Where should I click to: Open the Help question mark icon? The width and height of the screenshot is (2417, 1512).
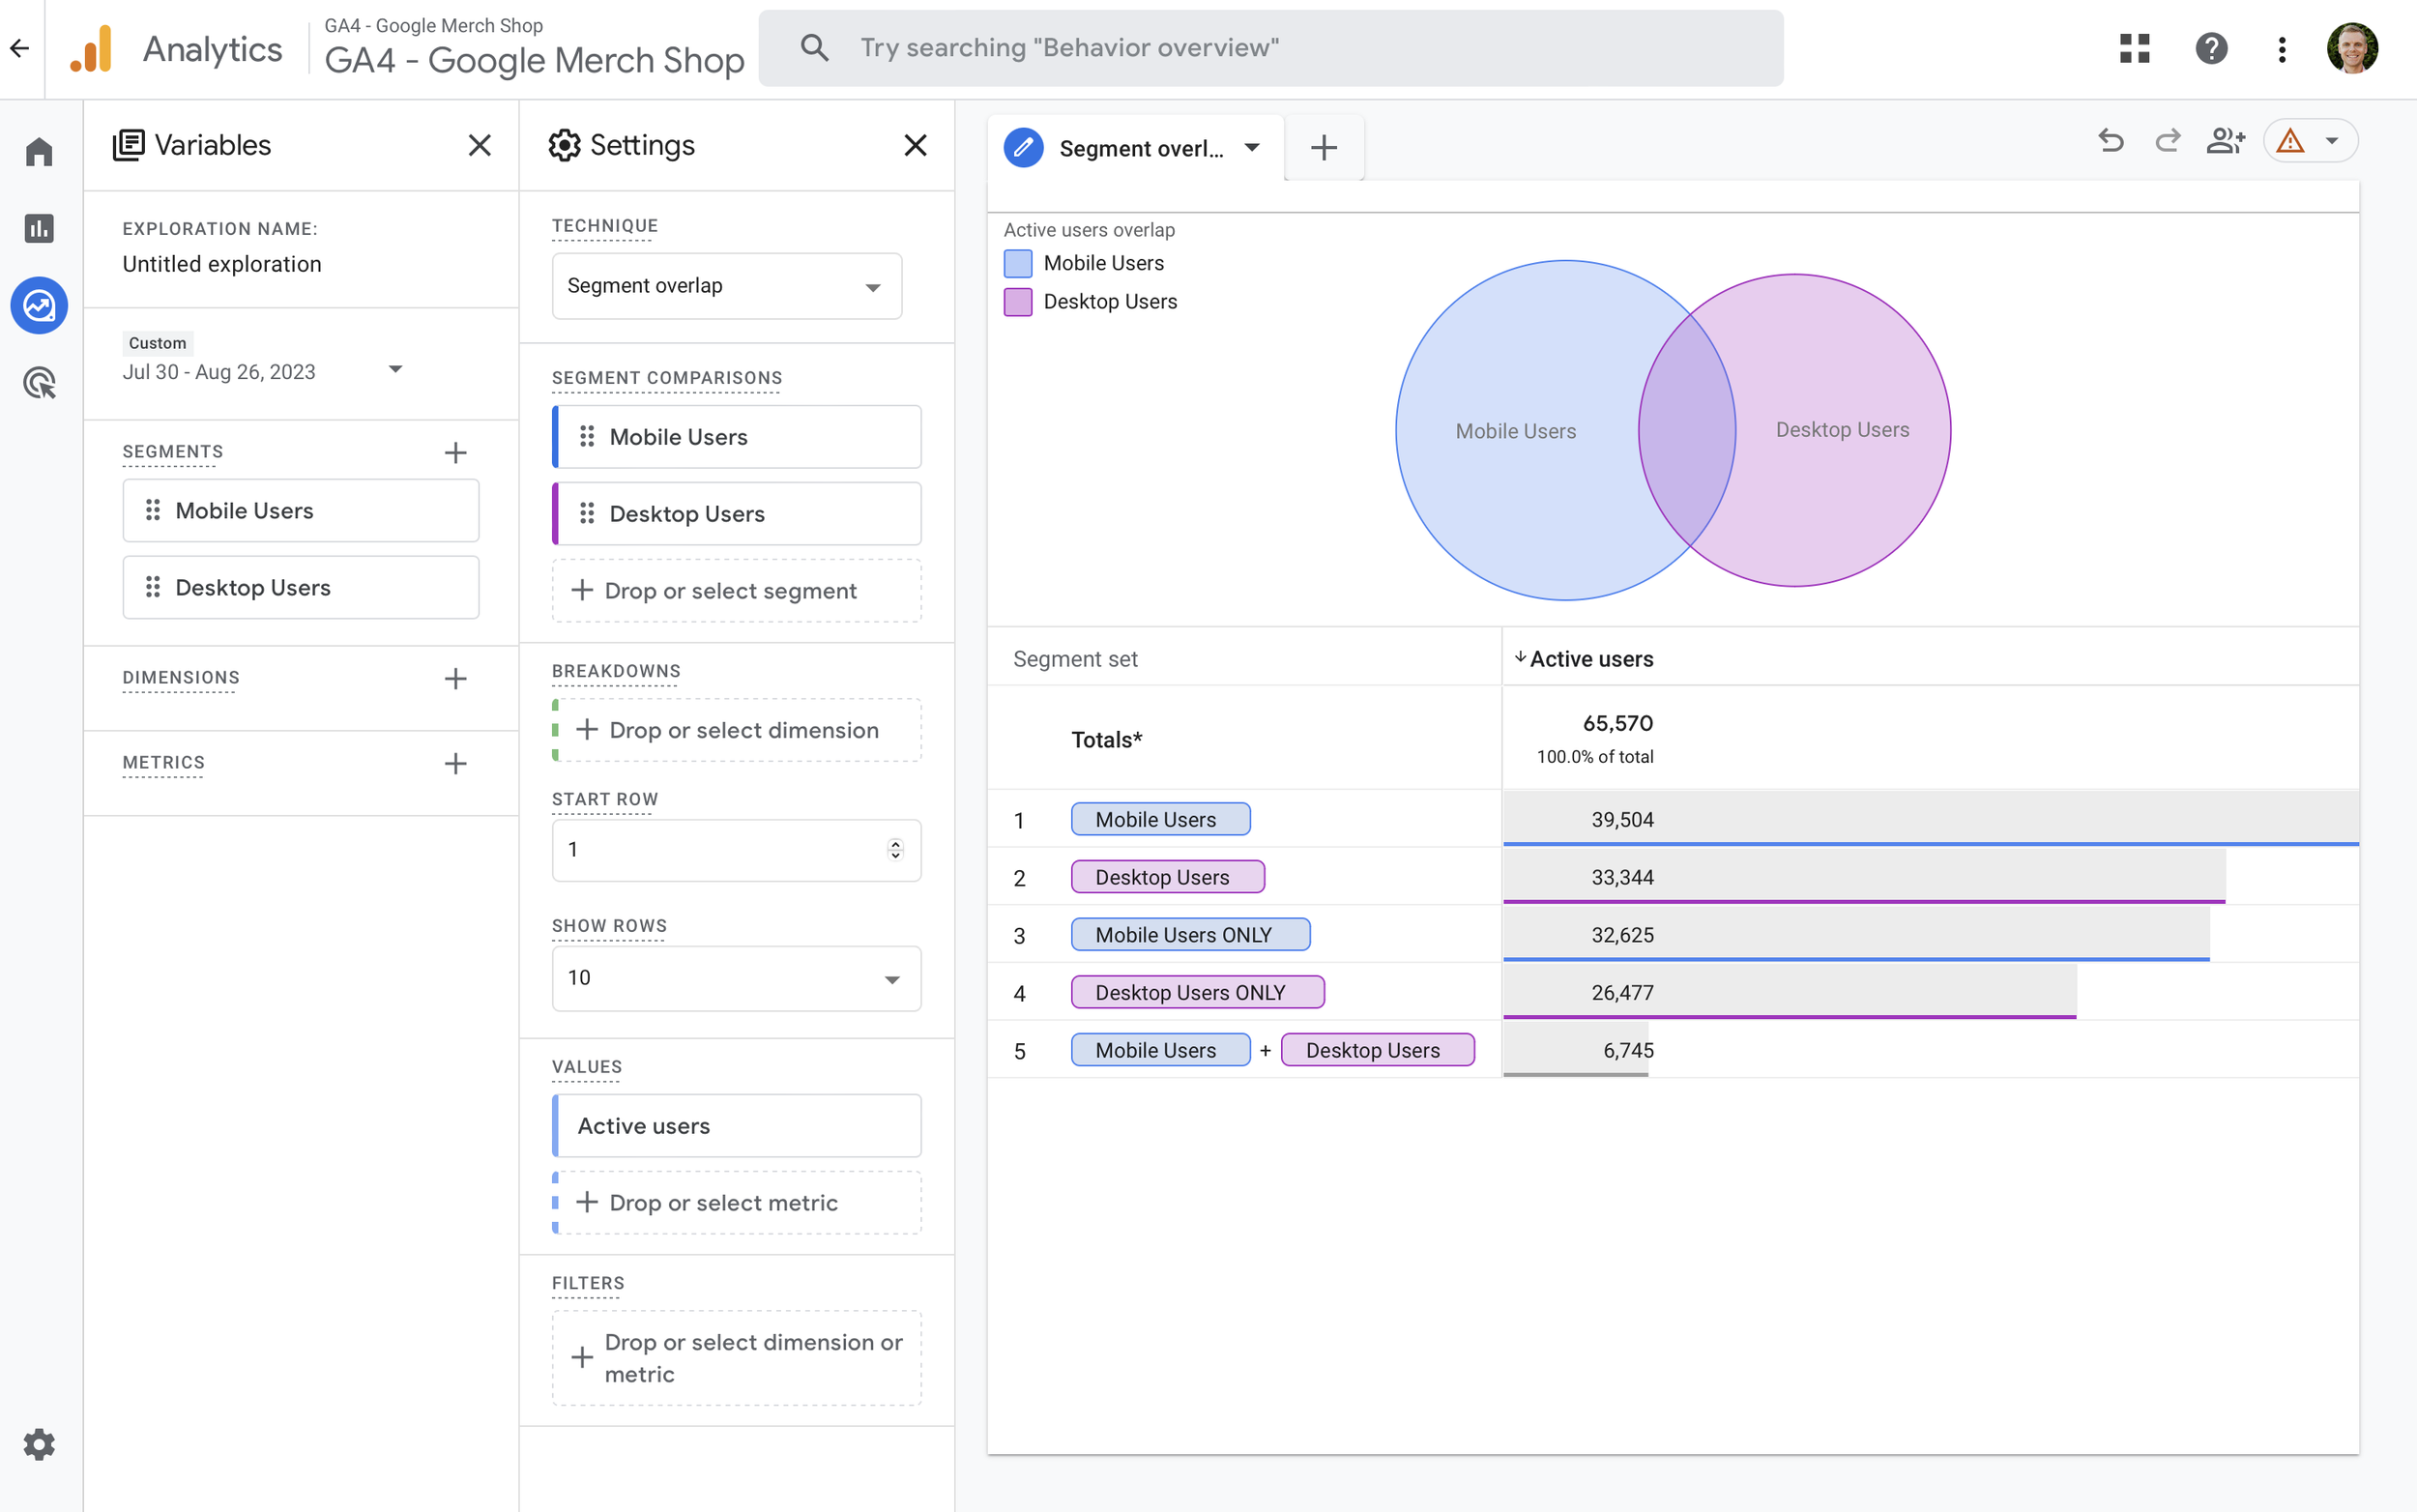(x=2211, y=48)
